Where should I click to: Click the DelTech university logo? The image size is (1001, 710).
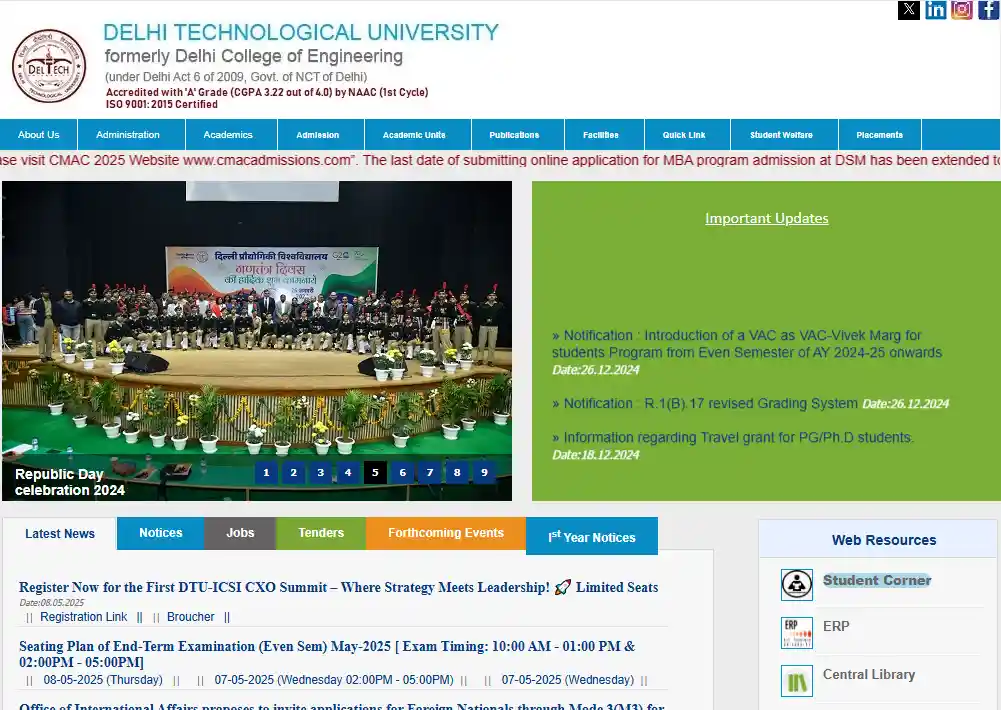coord(49,66)
